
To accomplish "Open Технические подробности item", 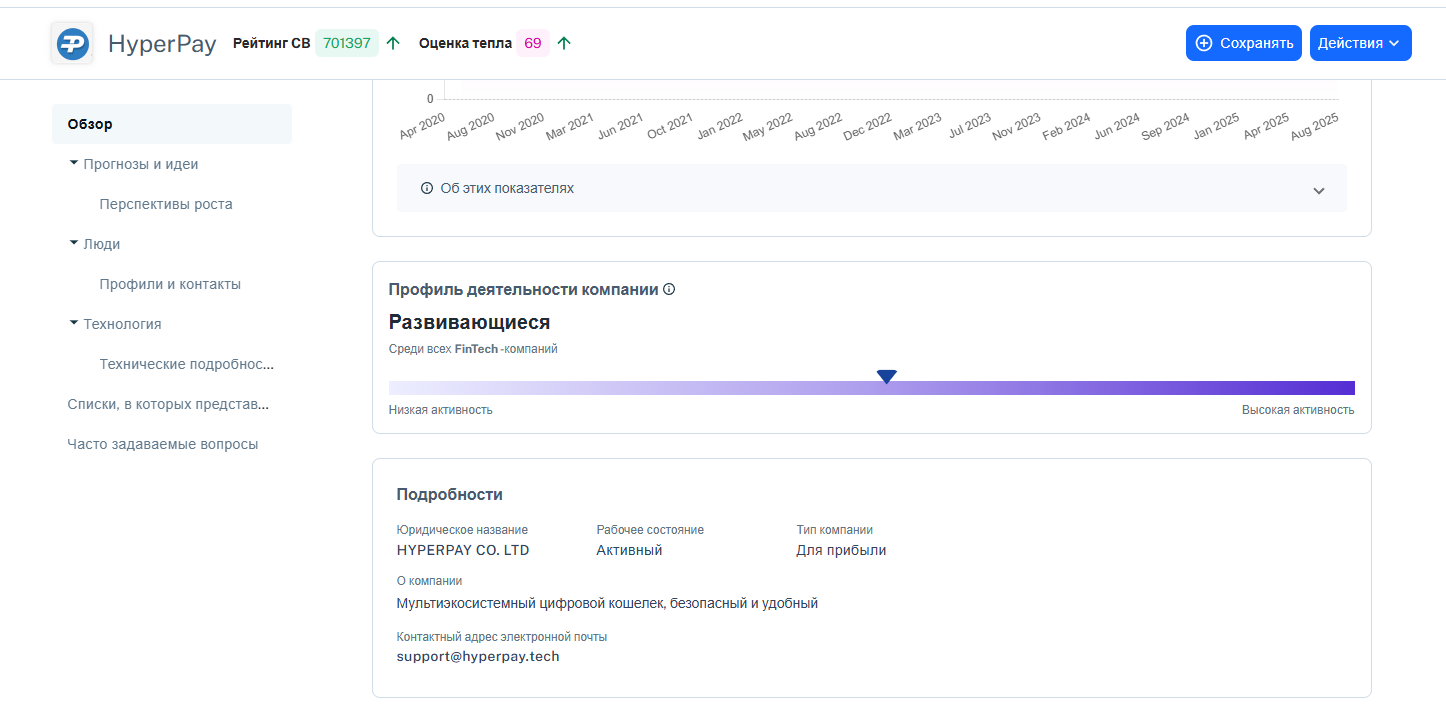I will click(x=187, y=364).
